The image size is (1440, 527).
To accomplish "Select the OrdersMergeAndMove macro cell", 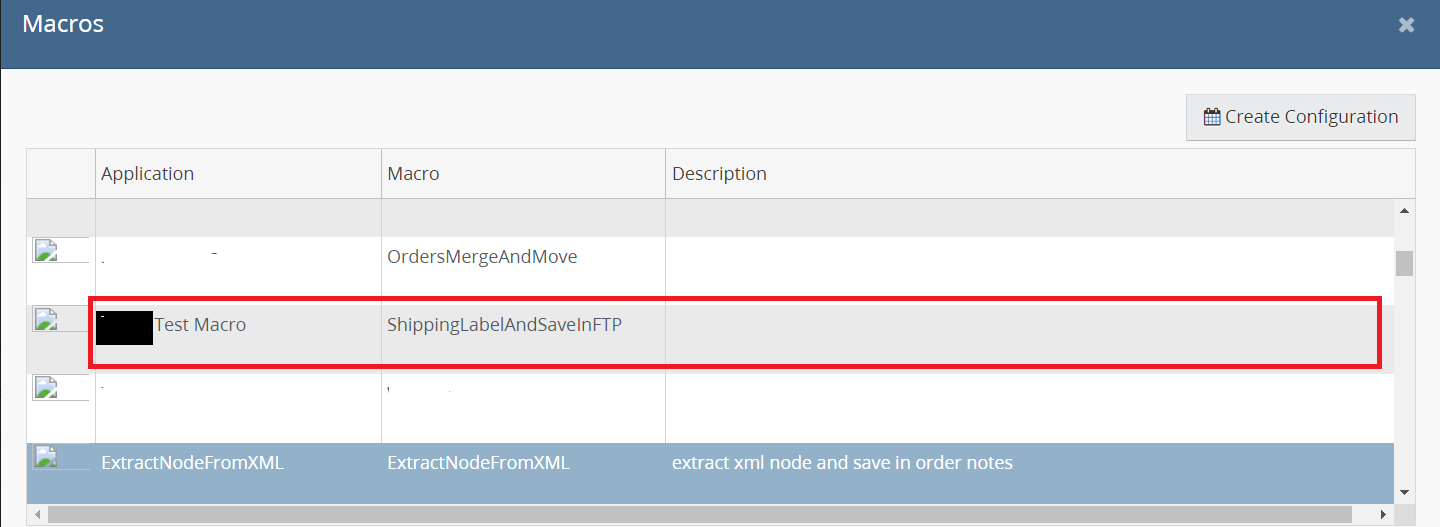I will pyautogui.click(x=482, y=257).
